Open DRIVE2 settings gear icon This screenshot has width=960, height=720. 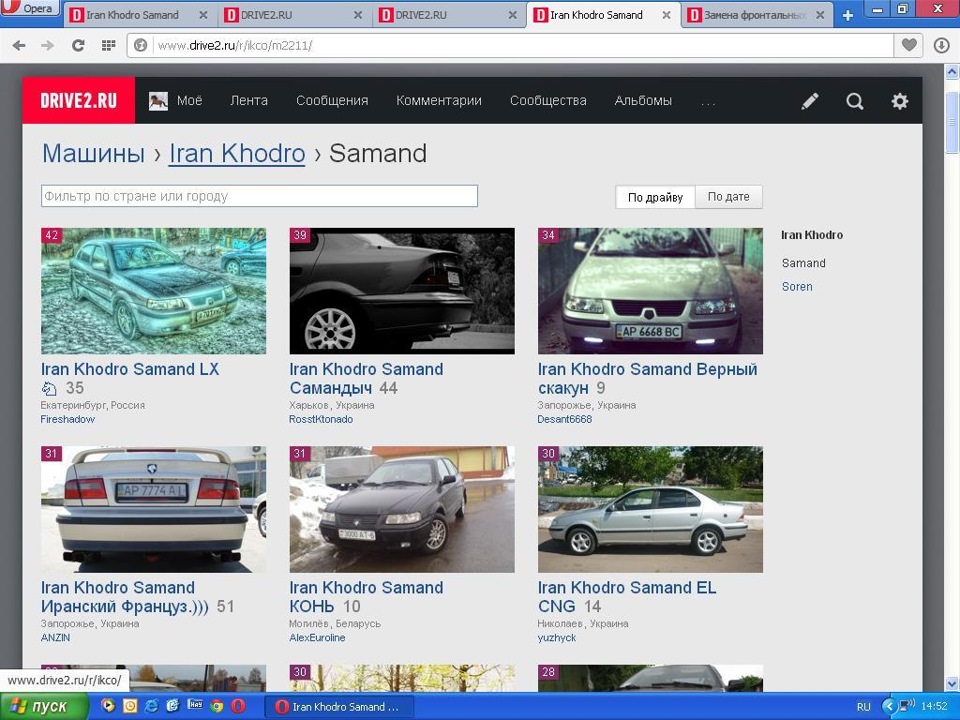pos(899,101)
